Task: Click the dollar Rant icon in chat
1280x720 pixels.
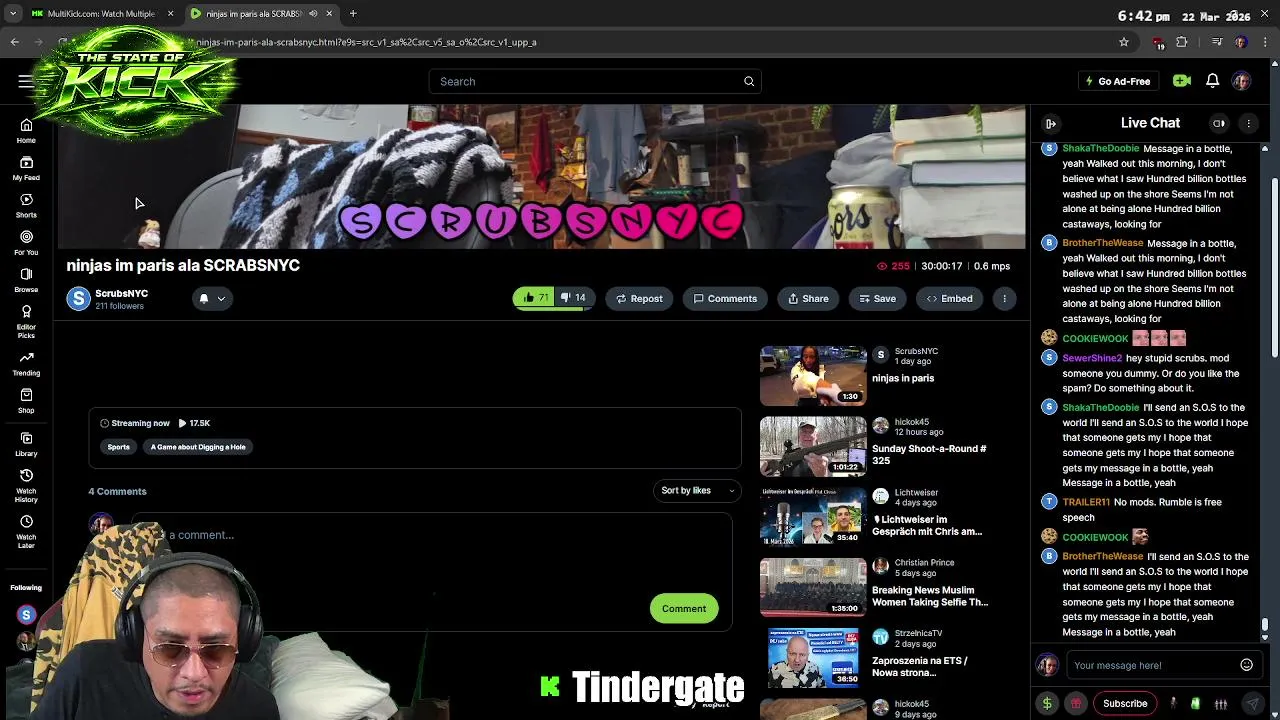Action: pos(1047,703)
